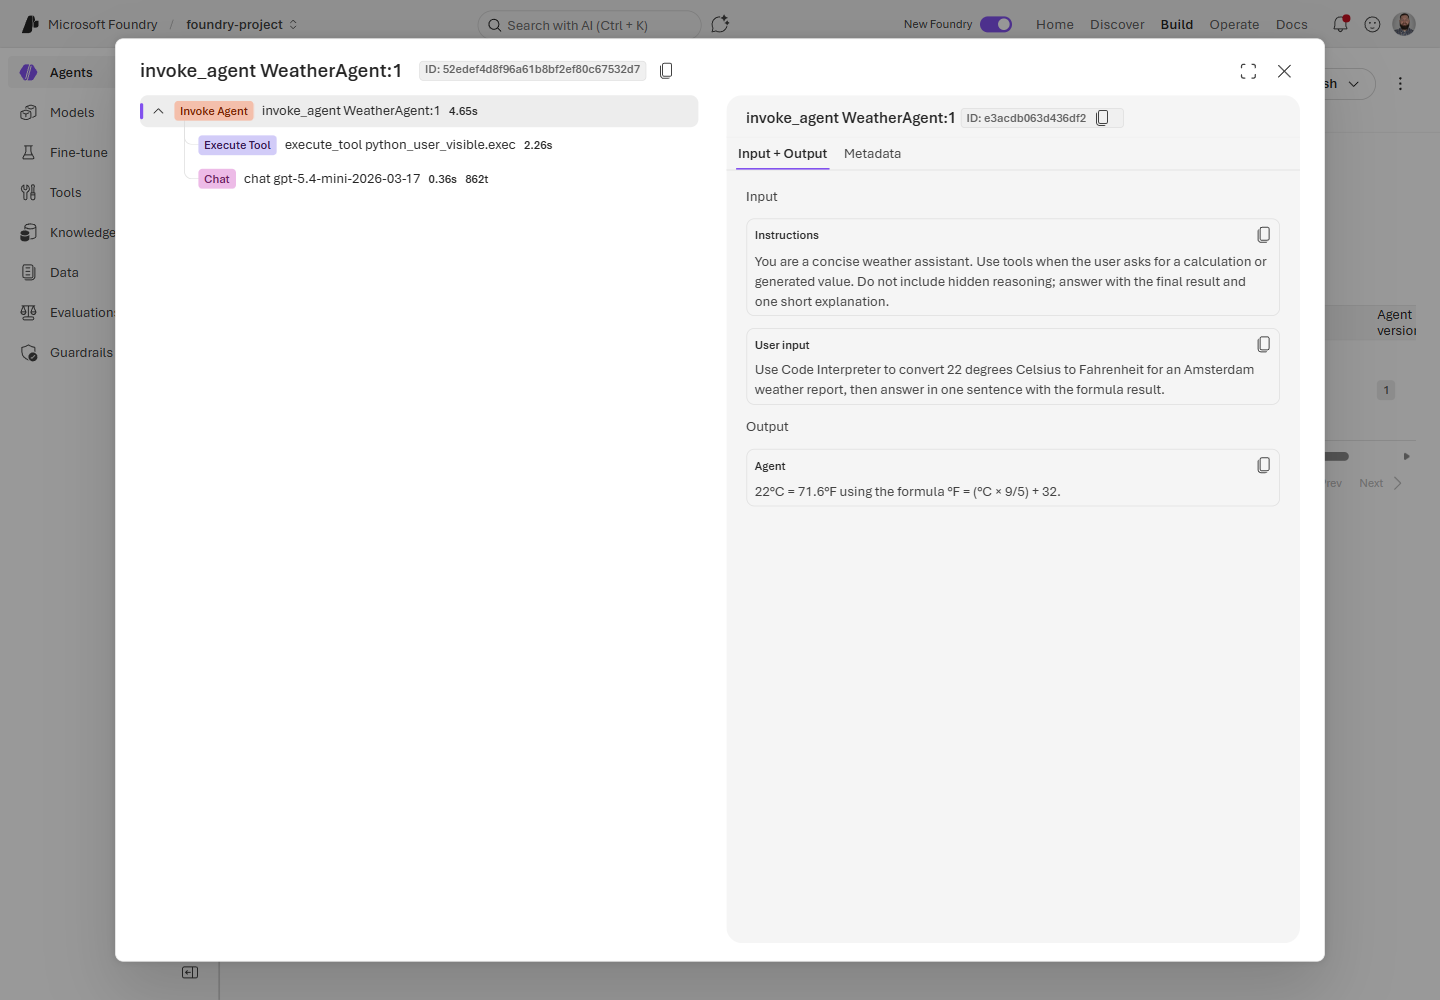Click the agent version badge 1
Screen dimensions: 1440x1000
pos(1386,390)
